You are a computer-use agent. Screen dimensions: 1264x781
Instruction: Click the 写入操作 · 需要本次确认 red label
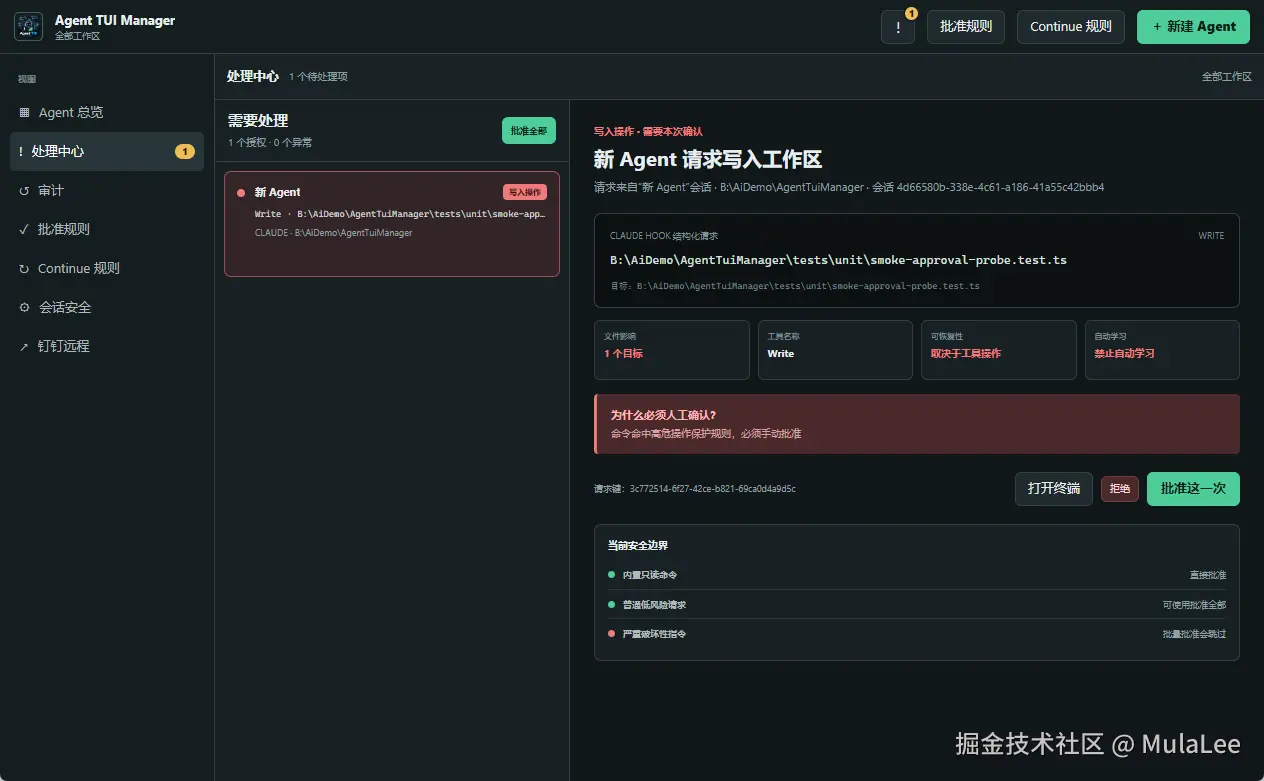coord(648,131)
